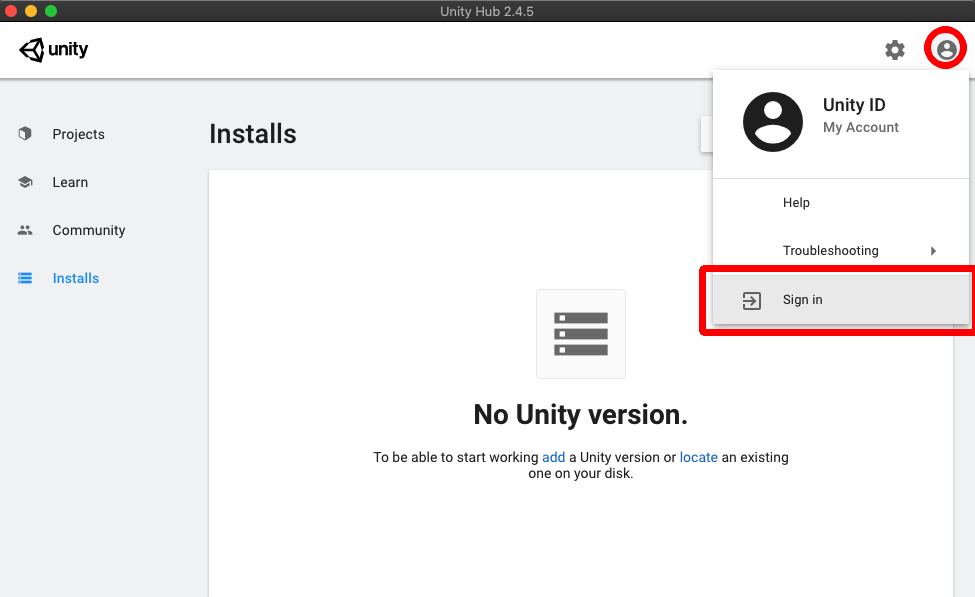The height and width of the screenshot is (597, 975).
Task: Click the My Account label
Action: 861,127
